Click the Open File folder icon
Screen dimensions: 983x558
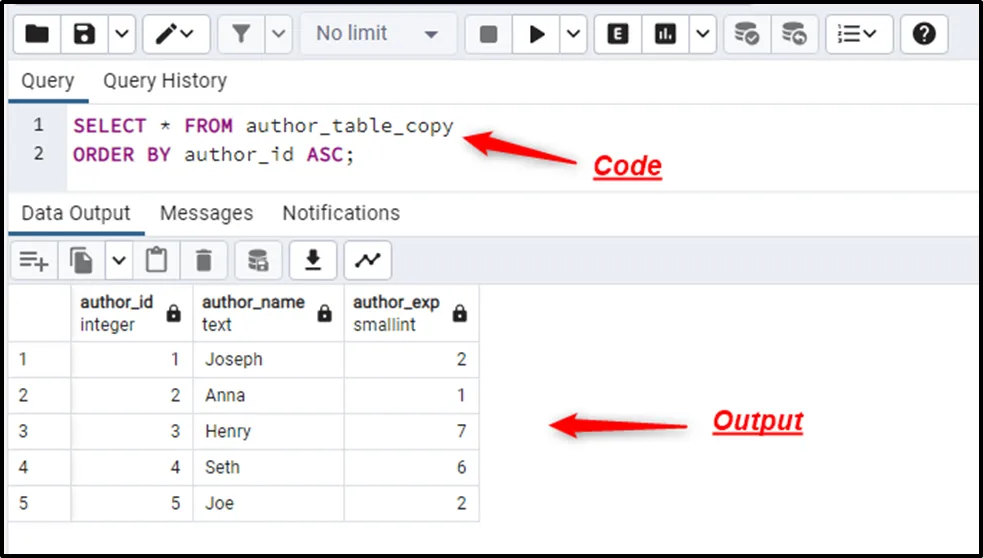point(37,34)
